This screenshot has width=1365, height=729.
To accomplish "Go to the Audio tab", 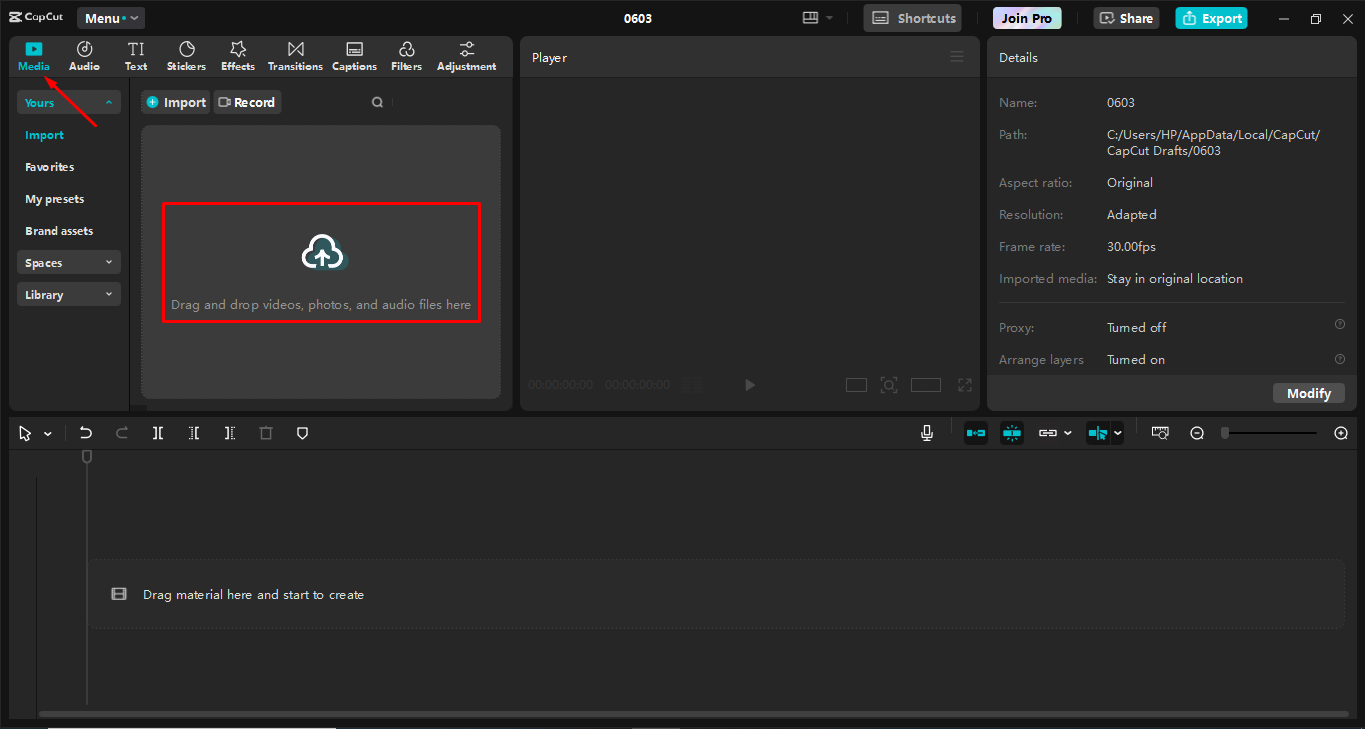I will point(84,55).
